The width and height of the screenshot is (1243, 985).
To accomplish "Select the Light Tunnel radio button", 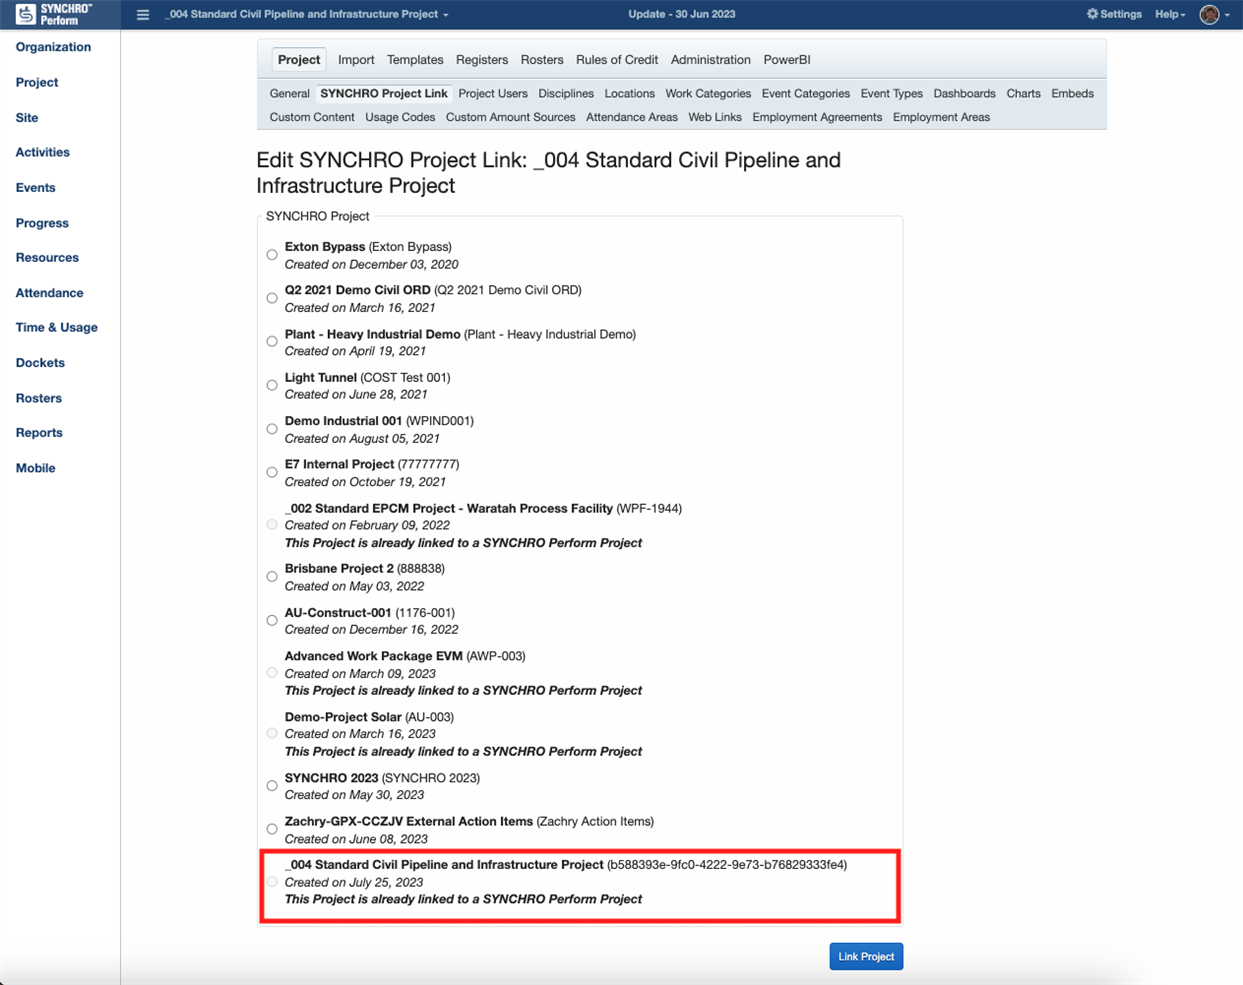I will pos(272,385).
